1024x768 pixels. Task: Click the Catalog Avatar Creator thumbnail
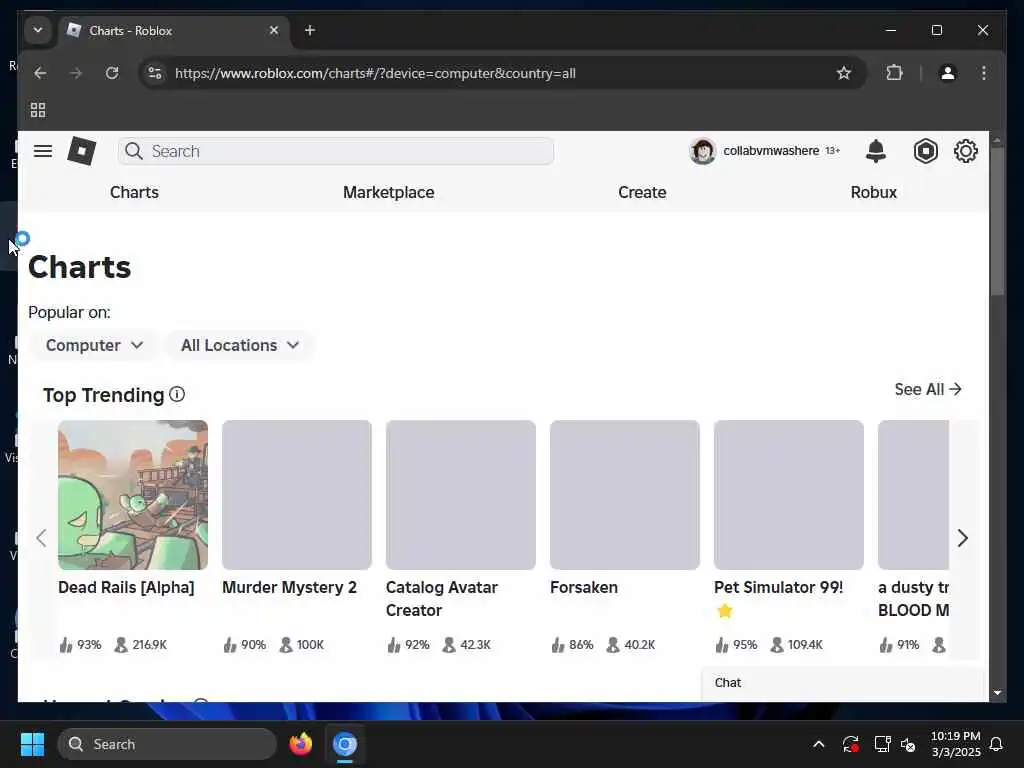point(461,494)
